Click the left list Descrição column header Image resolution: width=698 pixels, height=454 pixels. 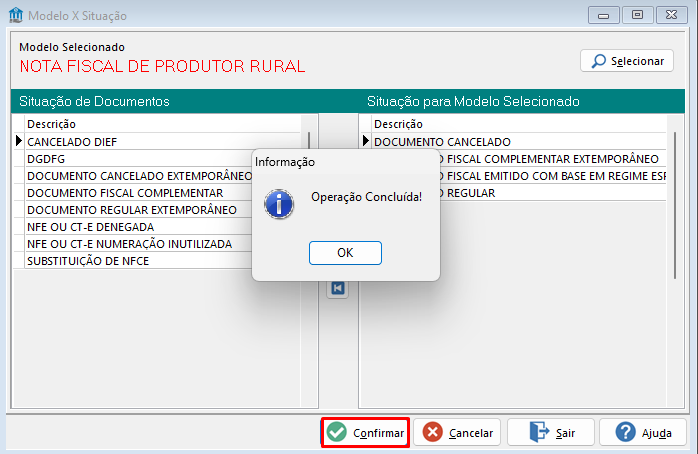[163, 124]
